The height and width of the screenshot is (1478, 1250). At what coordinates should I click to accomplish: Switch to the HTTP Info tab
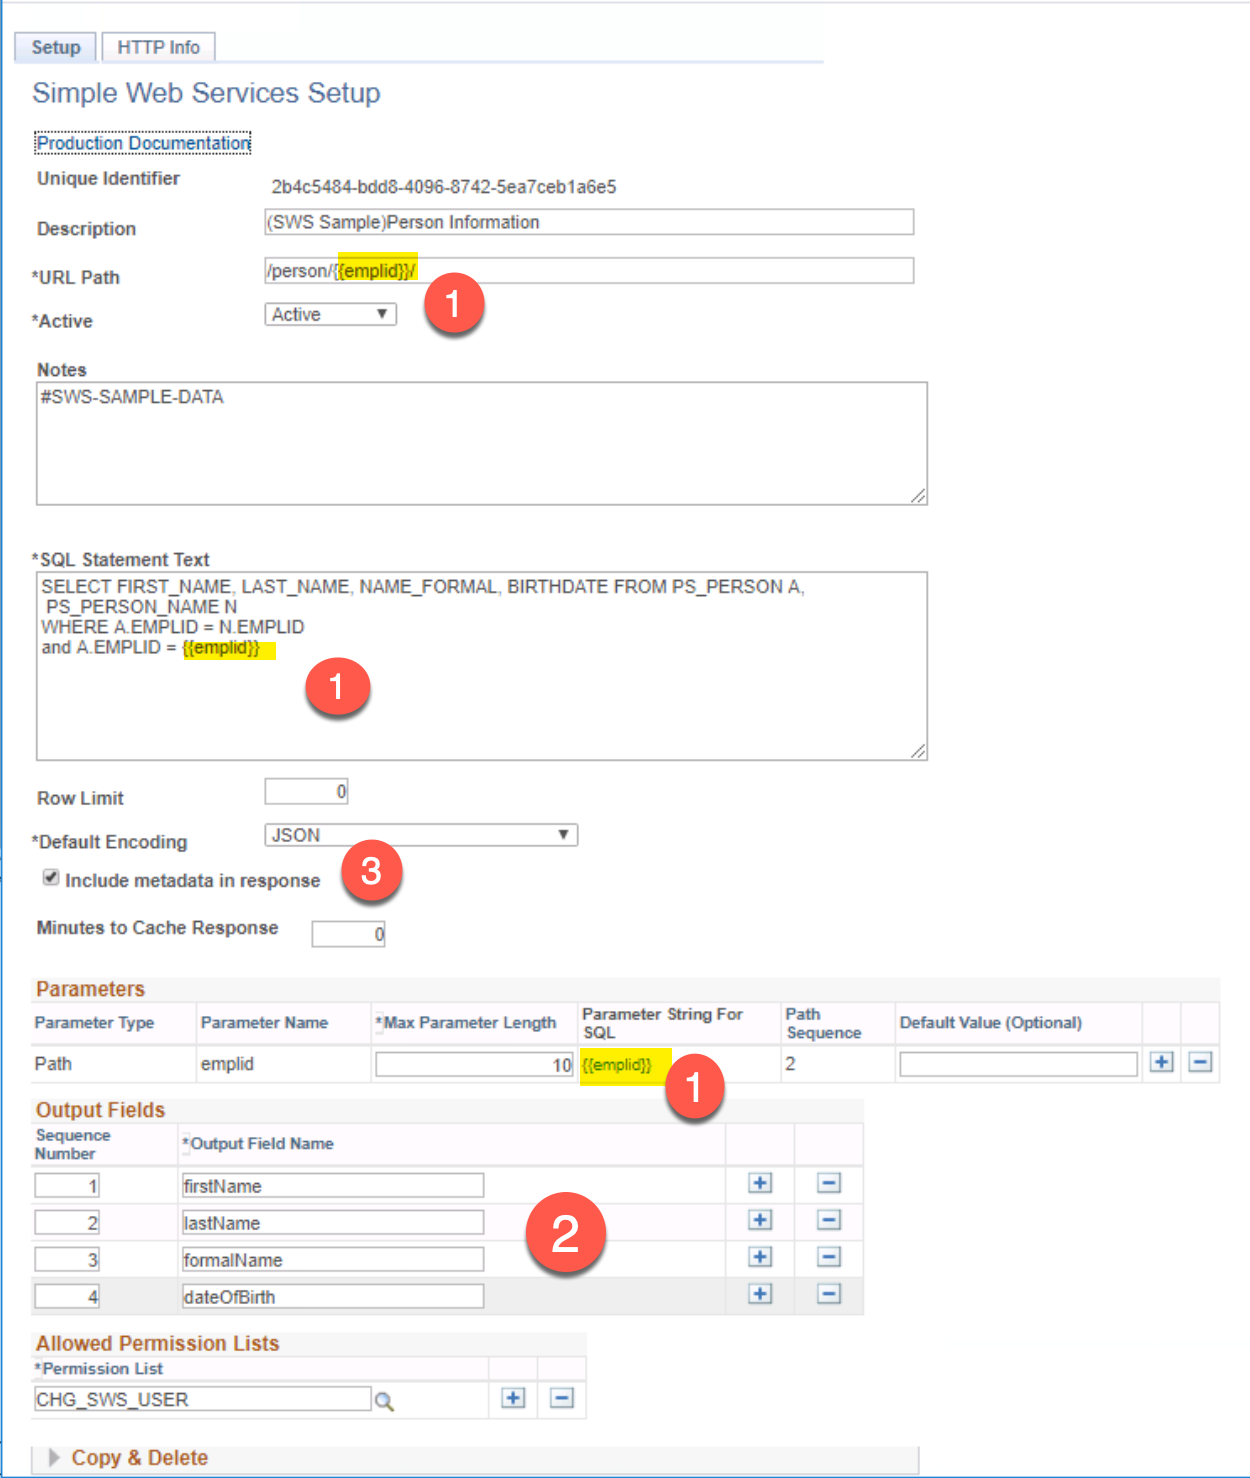[158, 47]
